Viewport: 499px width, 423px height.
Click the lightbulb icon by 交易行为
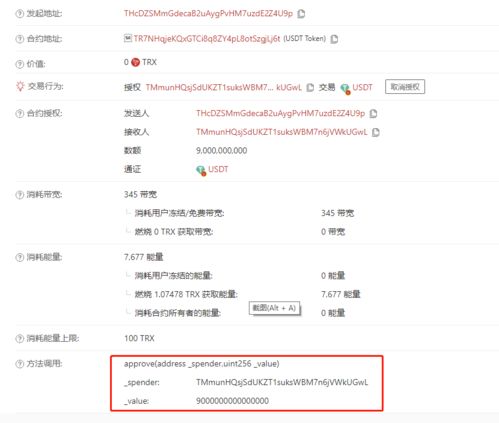click(x=20, y=86)
